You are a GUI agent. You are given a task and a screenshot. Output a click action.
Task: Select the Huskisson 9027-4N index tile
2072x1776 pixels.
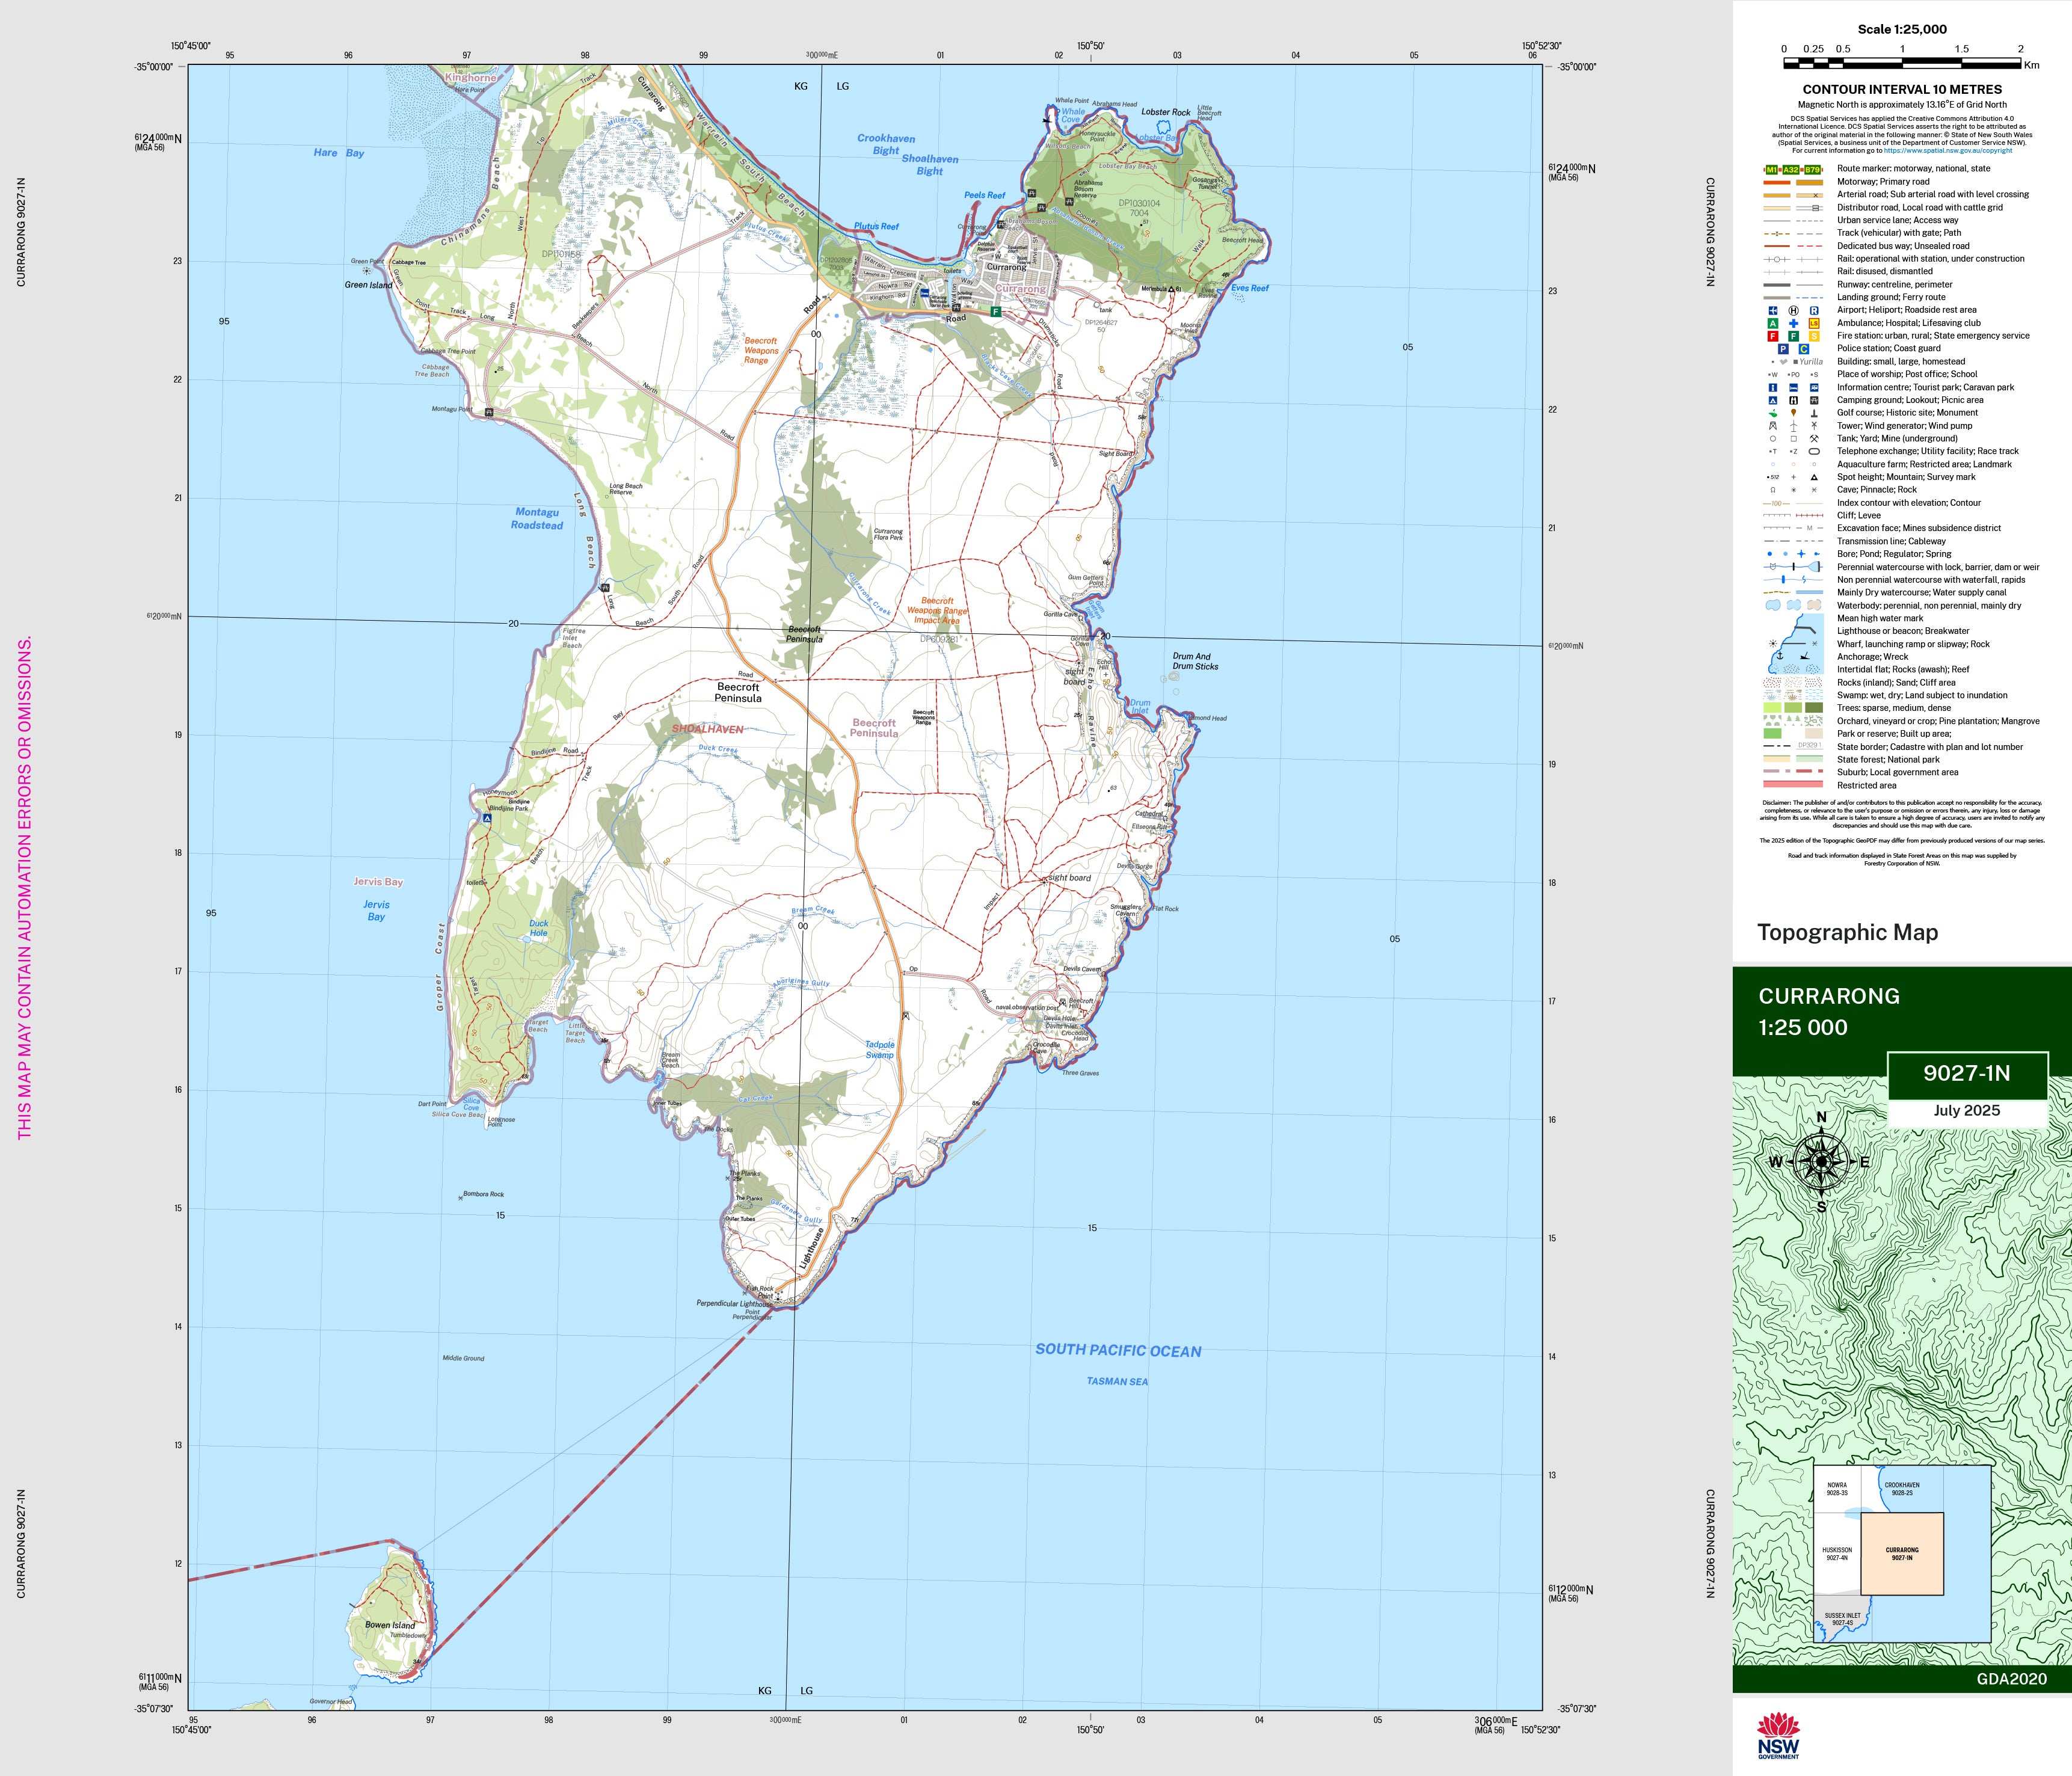tap(1836, 1554)
